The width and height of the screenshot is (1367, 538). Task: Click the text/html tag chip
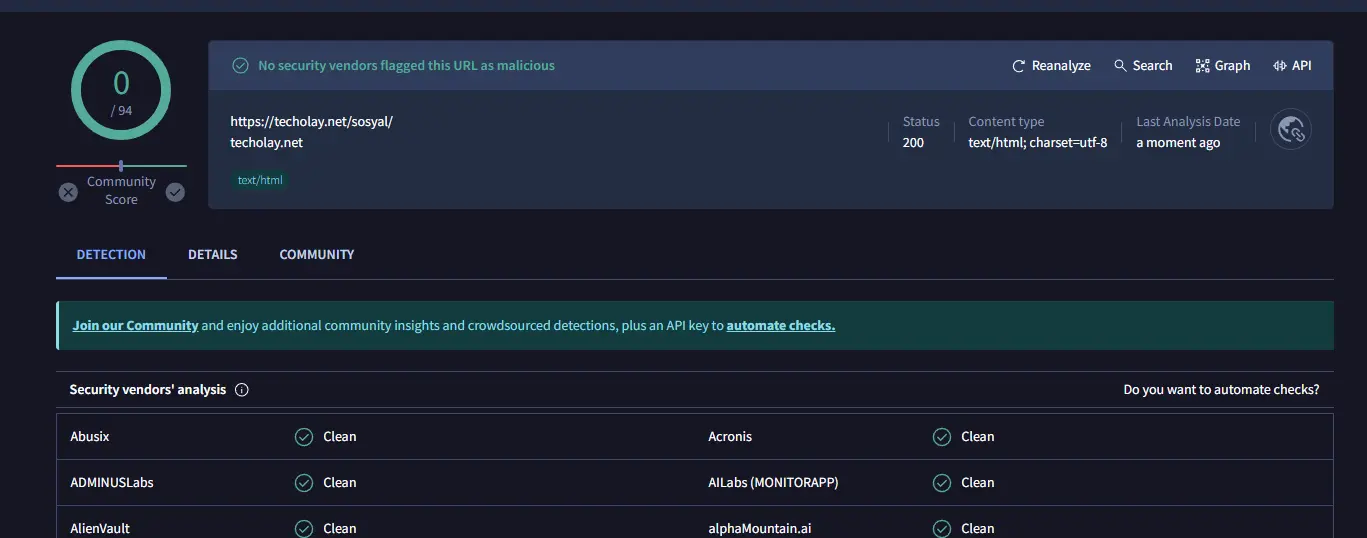tap(260, 181)
